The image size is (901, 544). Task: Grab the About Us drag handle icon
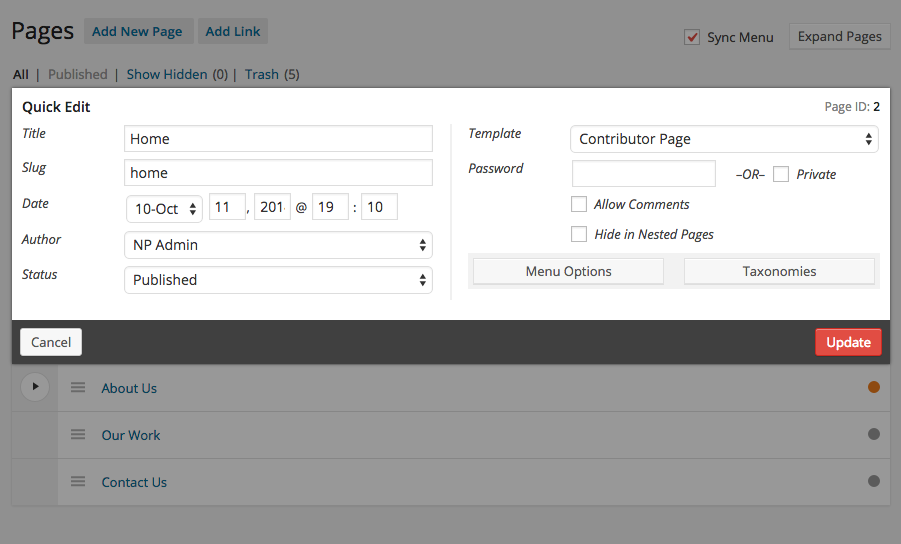78,388
